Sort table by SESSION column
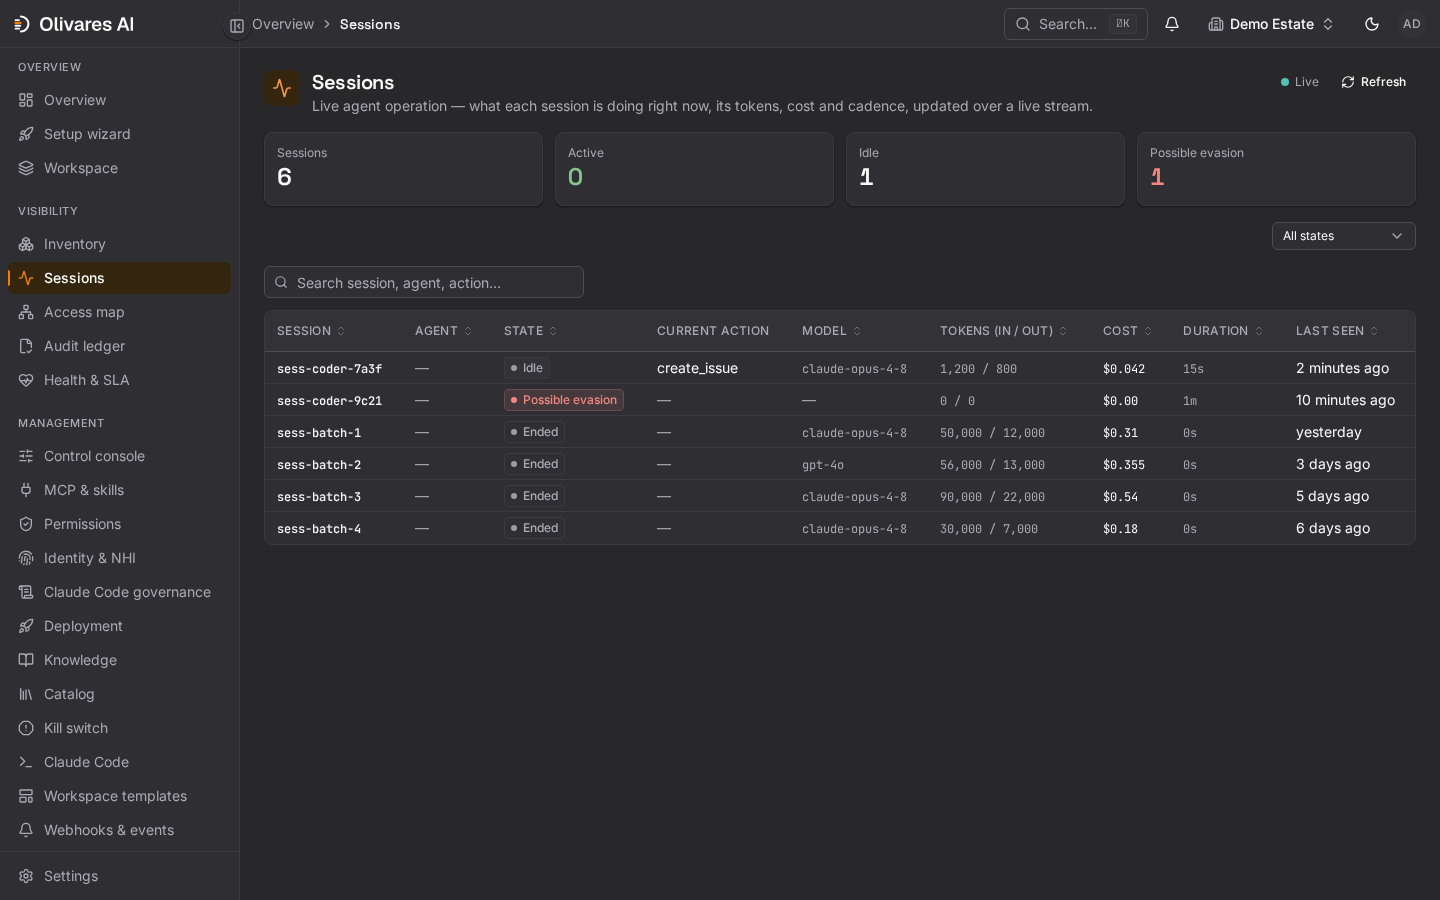The width and height of the screenshot is (1440, 900). click(x=311, y=331)
